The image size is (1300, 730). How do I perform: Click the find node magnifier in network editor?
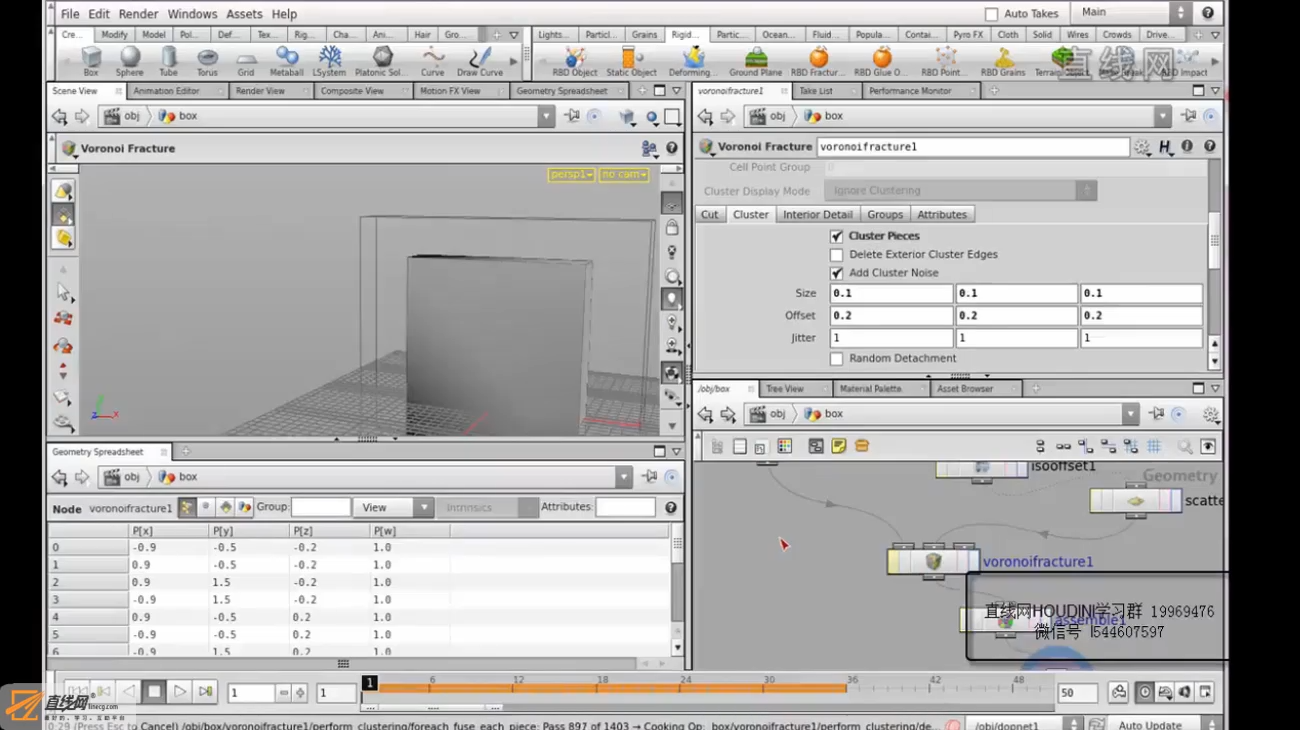tap(1185, 447)
